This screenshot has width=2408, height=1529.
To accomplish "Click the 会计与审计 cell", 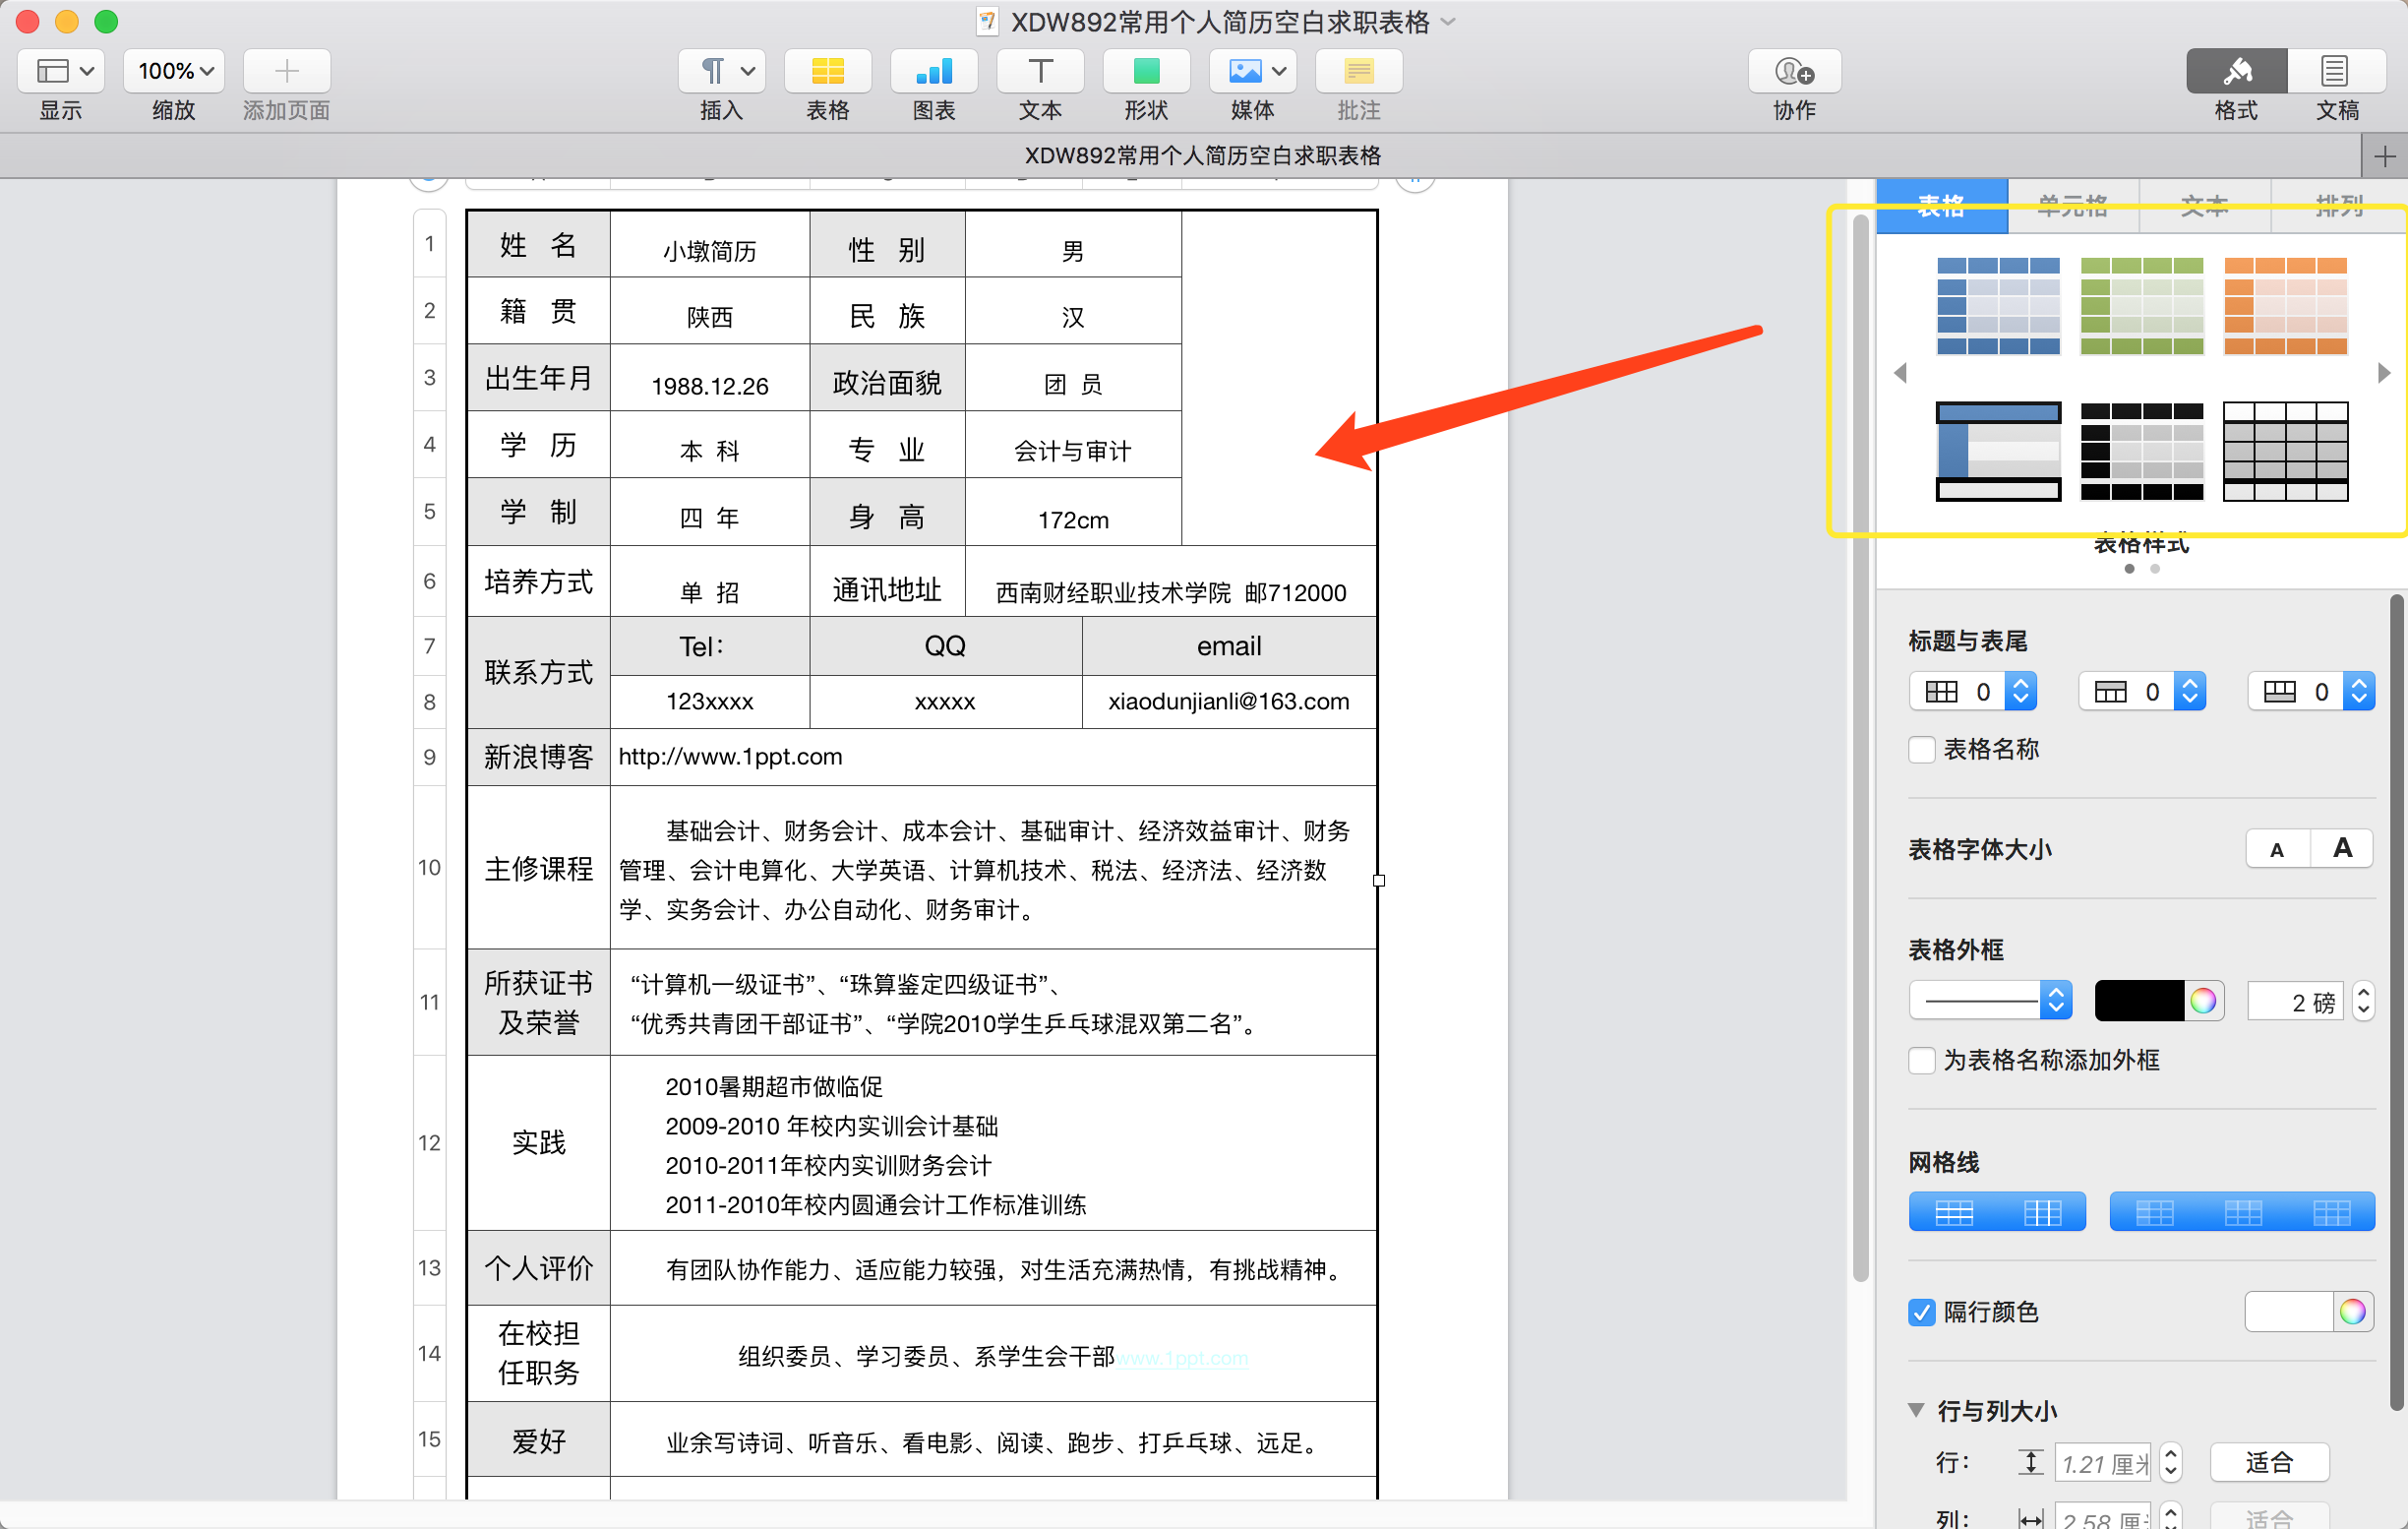I will [x=1072, y=445].
